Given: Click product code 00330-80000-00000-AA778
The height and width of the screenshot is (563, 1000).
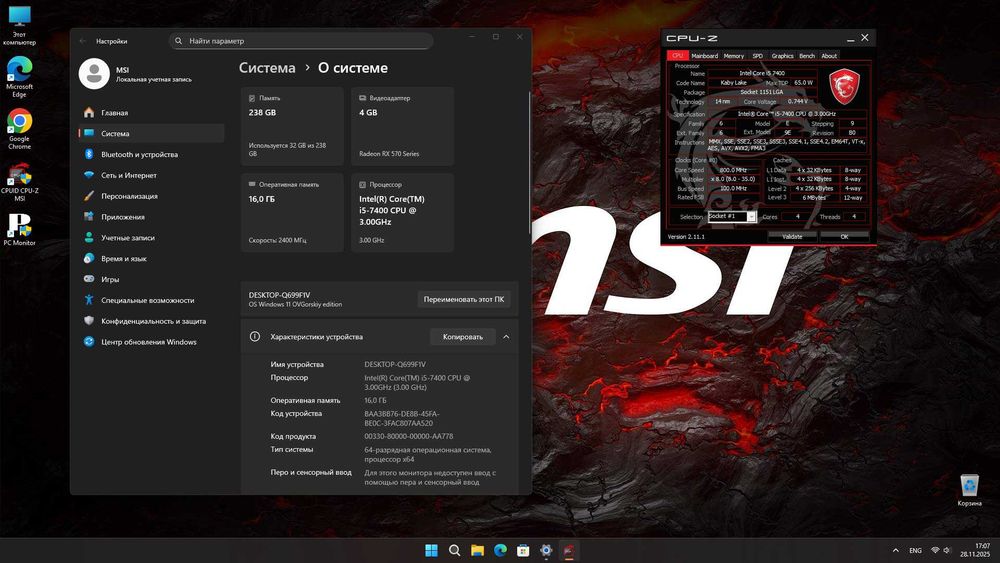Looking at the screenshot, I should point(409,436).
